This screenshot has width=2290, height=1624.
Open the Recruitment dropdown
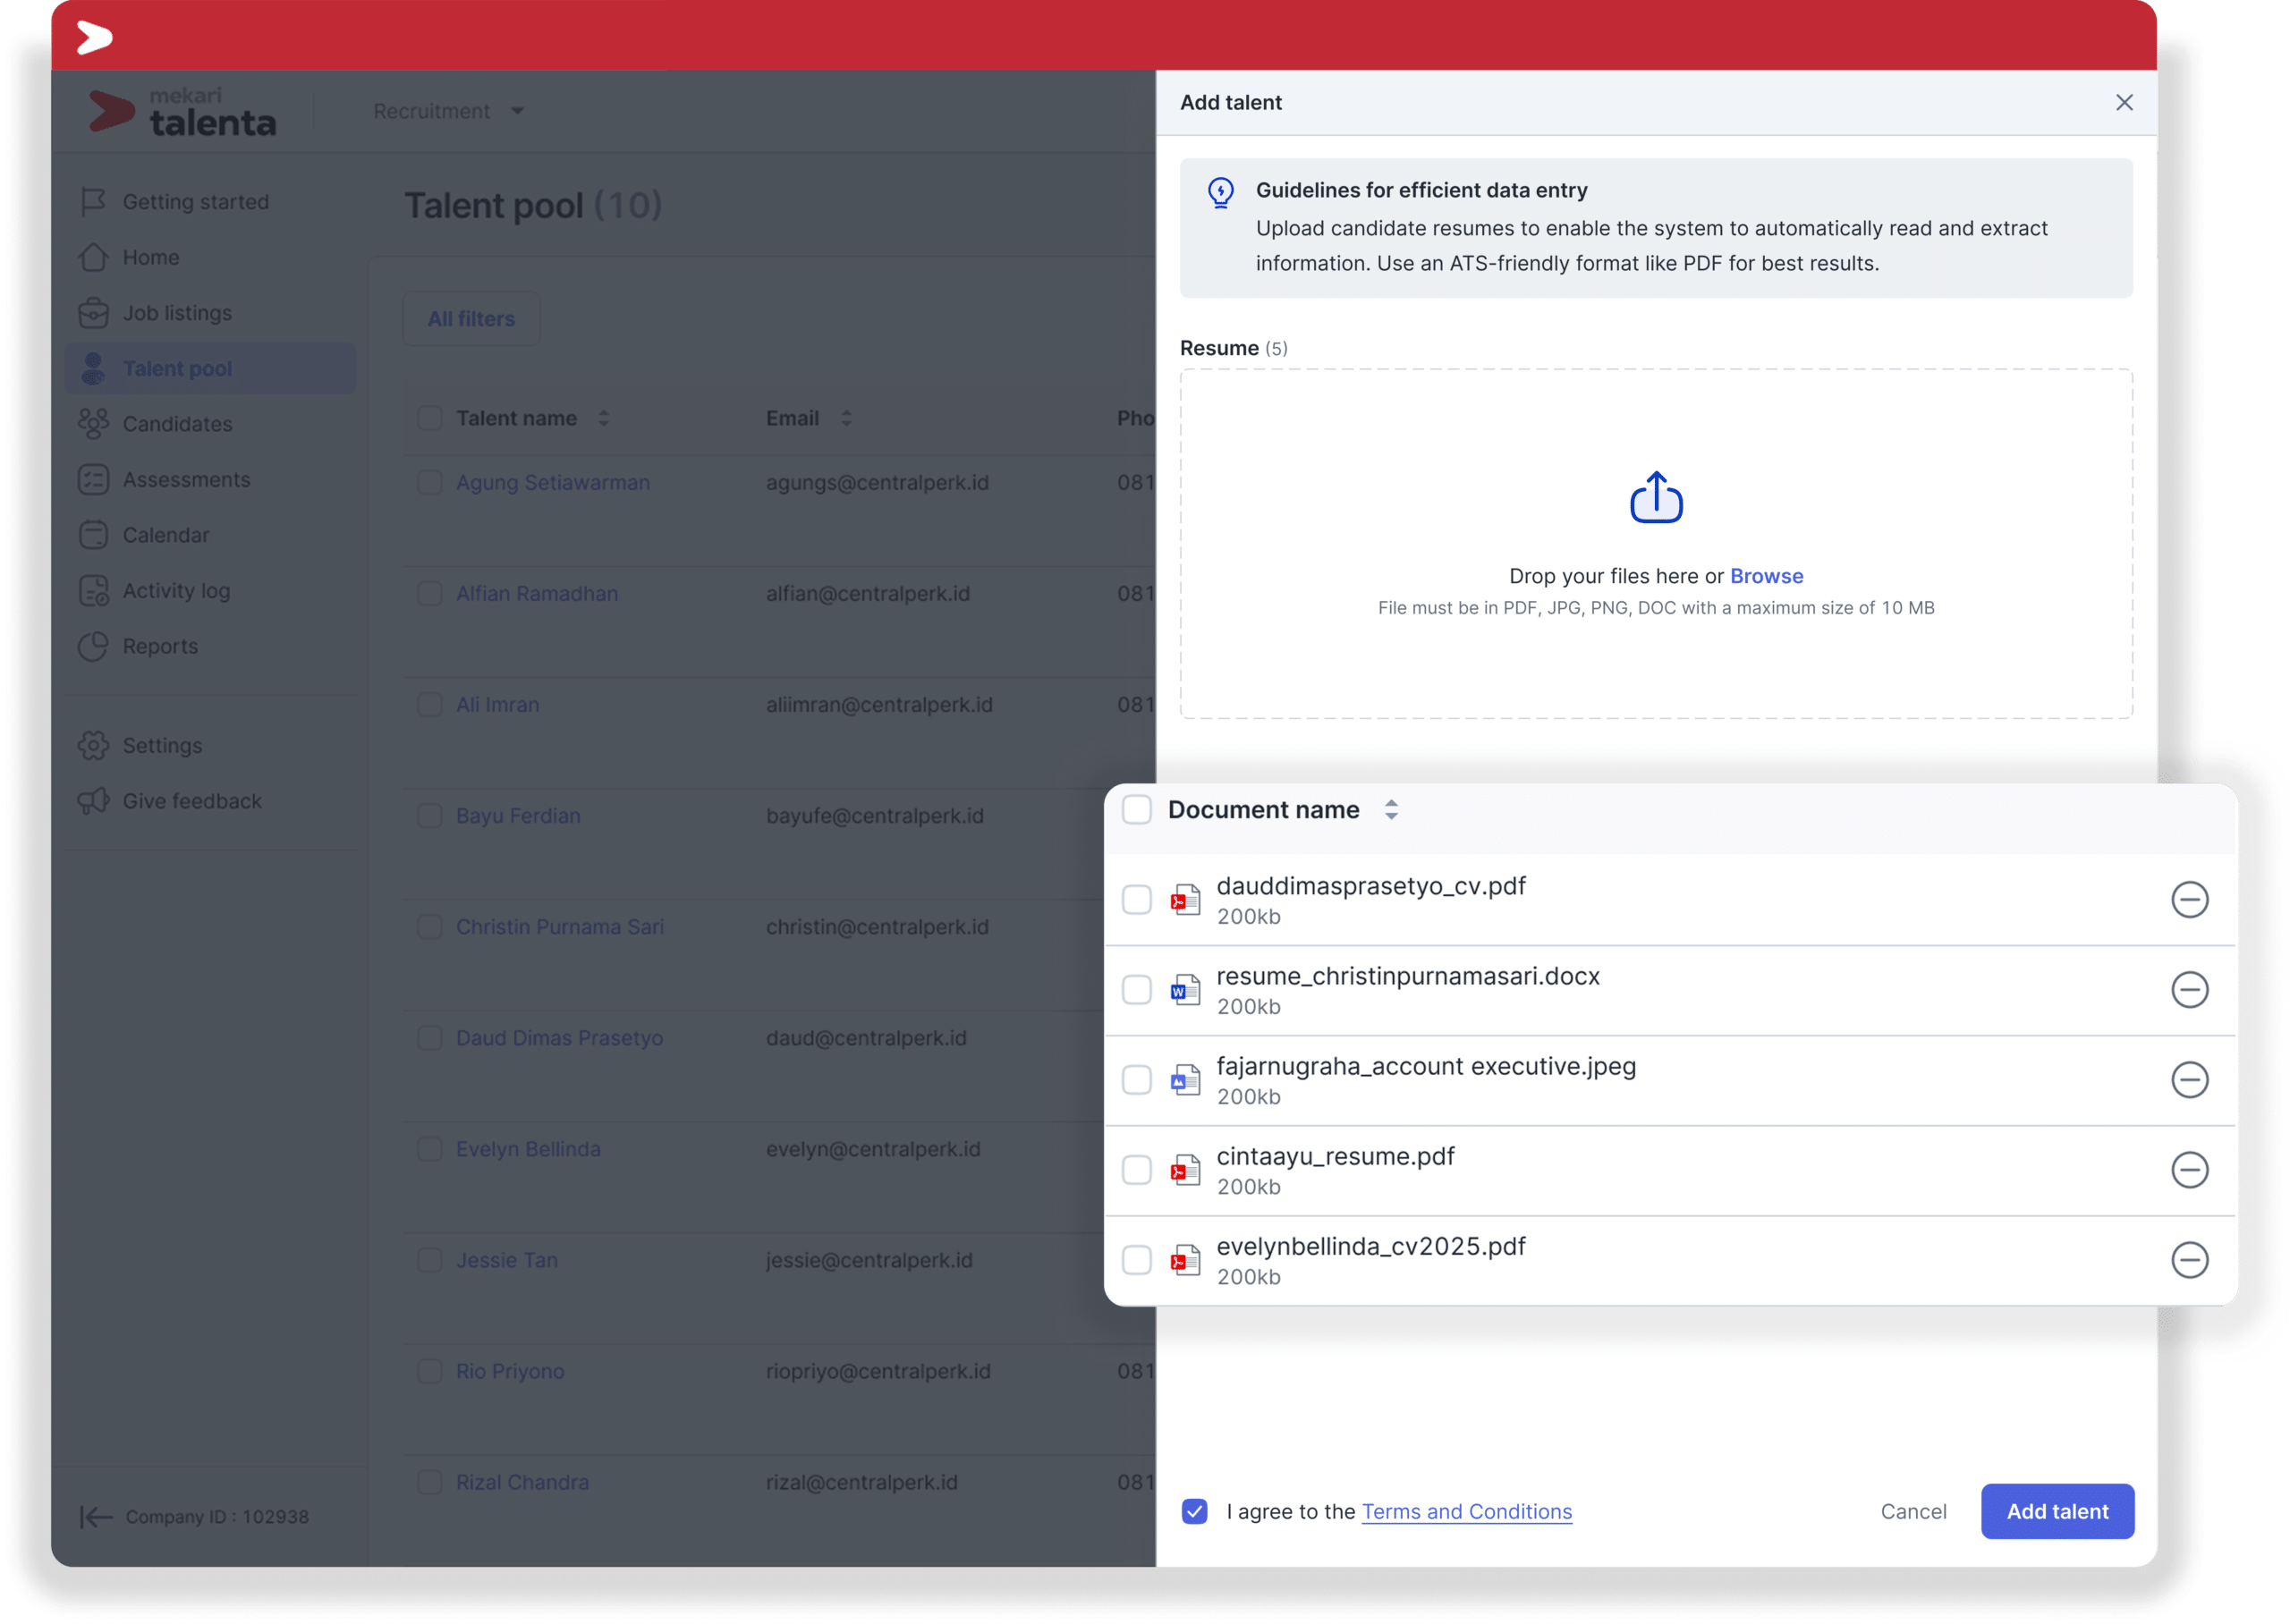point(448,111)
